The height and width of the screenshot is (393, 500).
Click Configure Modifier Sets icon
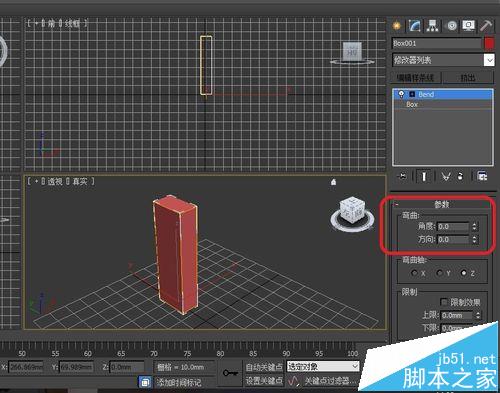pyautogui.click(x=482, y=176)
